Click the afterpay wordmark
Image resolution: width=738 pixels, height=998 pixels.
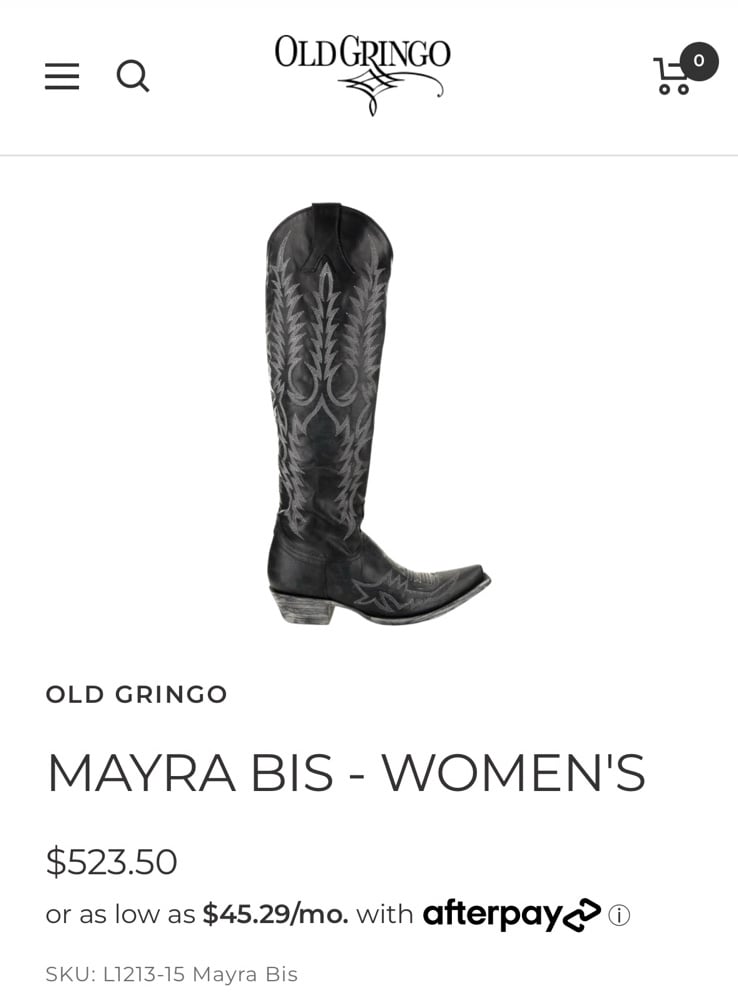pos(493,915)
